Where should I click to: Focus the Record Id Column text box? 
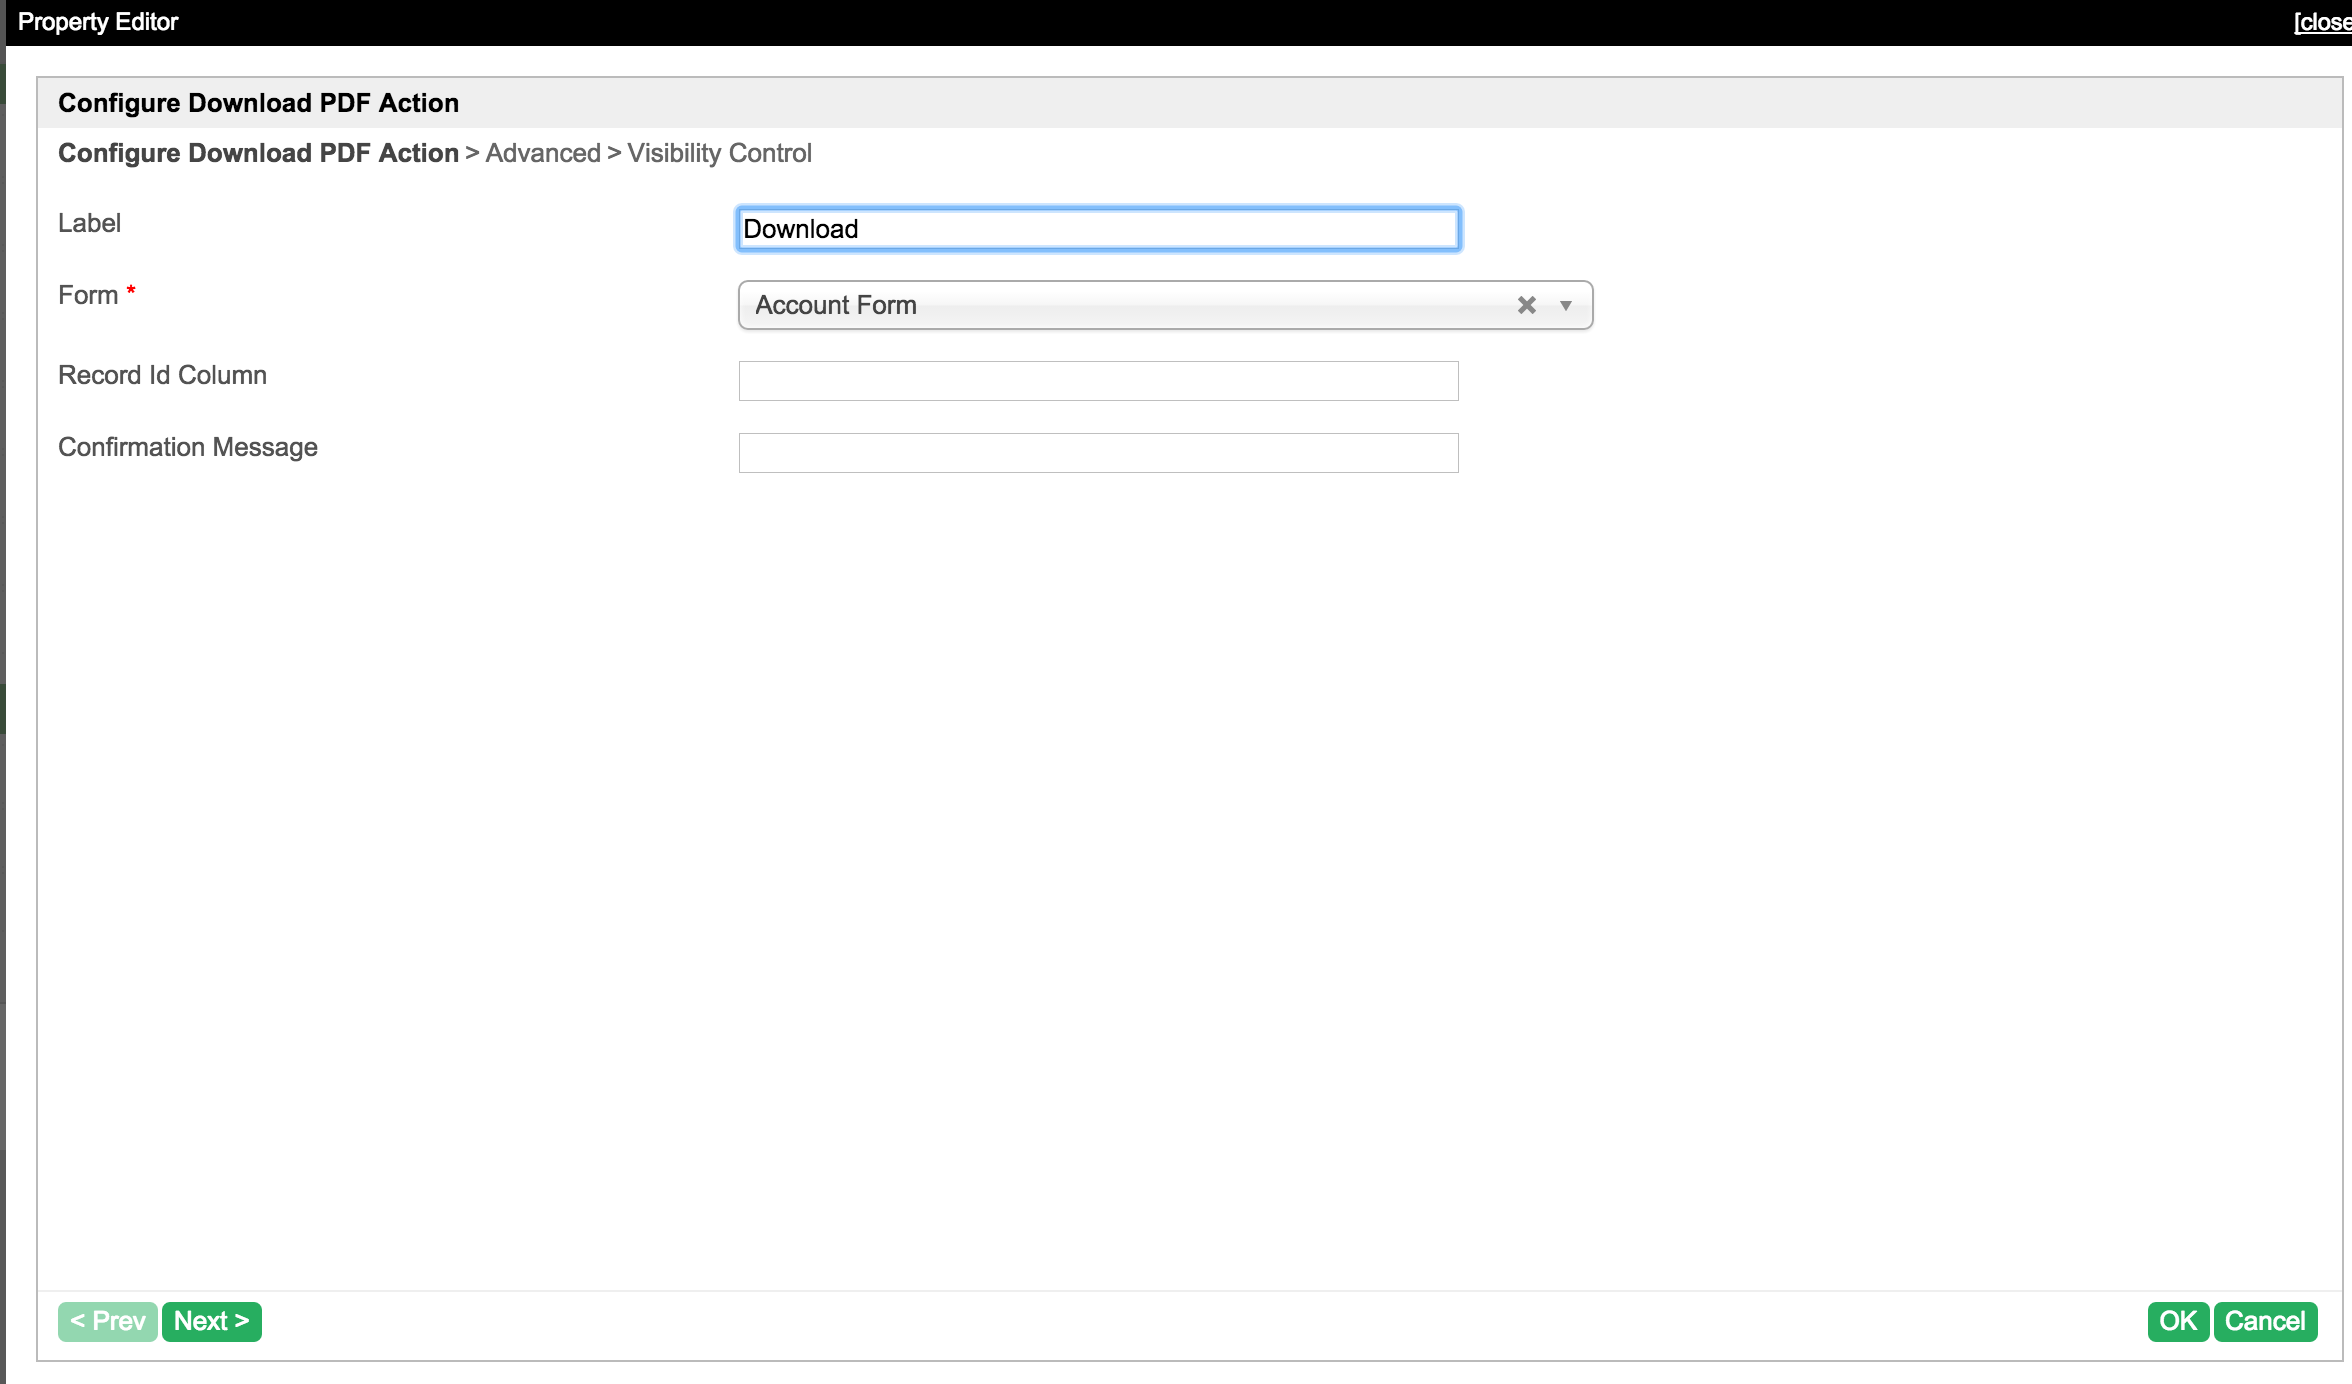tap(1098, 381)
